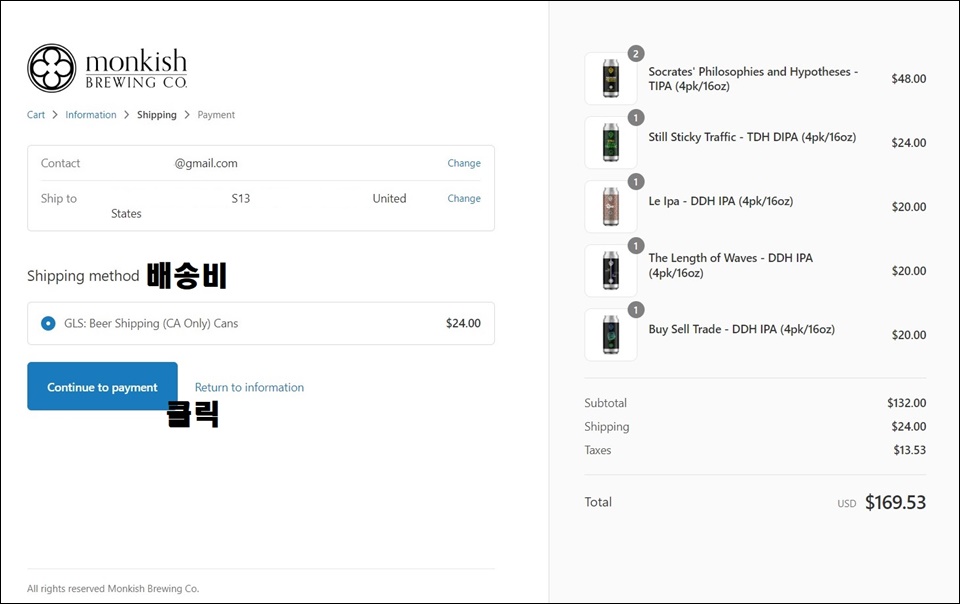Select 'Socrates' Philosophies and Hypotheses' product name
The width and height of the screenshot is (960, 604).
753,79
